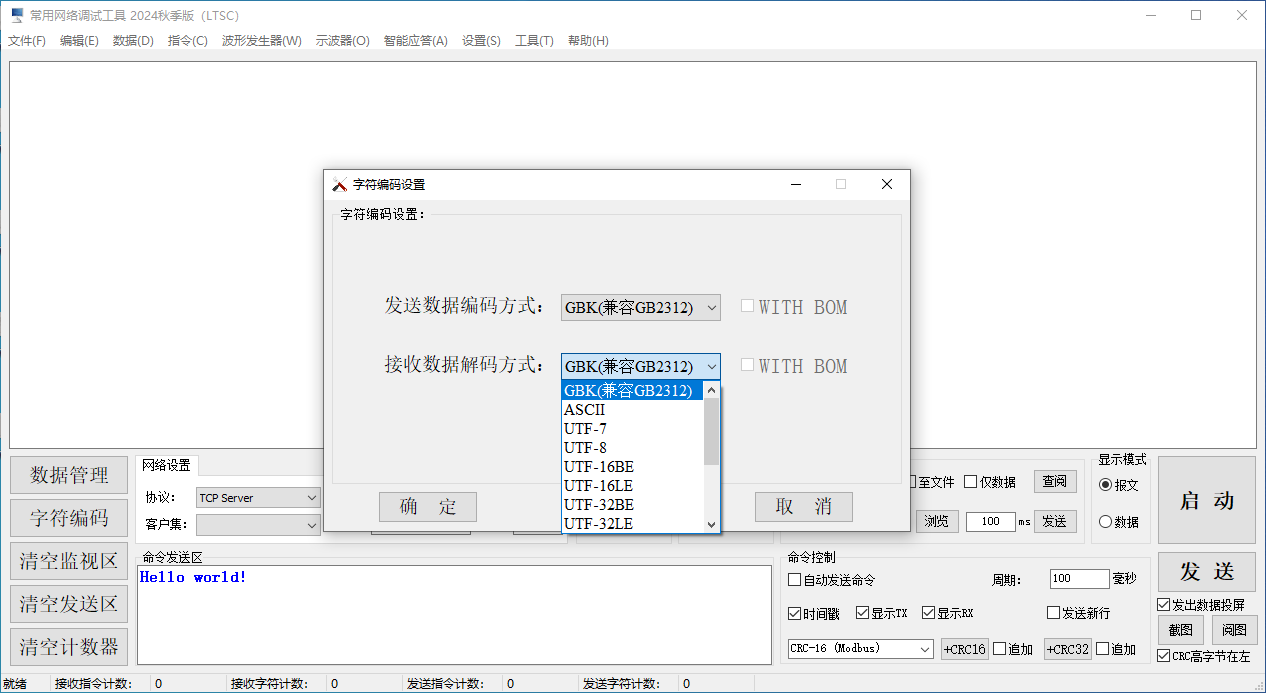Viewport: 1266px width, 693px height.
Task: Click the 清空发送区 button
Action: [x=69, y=604]
